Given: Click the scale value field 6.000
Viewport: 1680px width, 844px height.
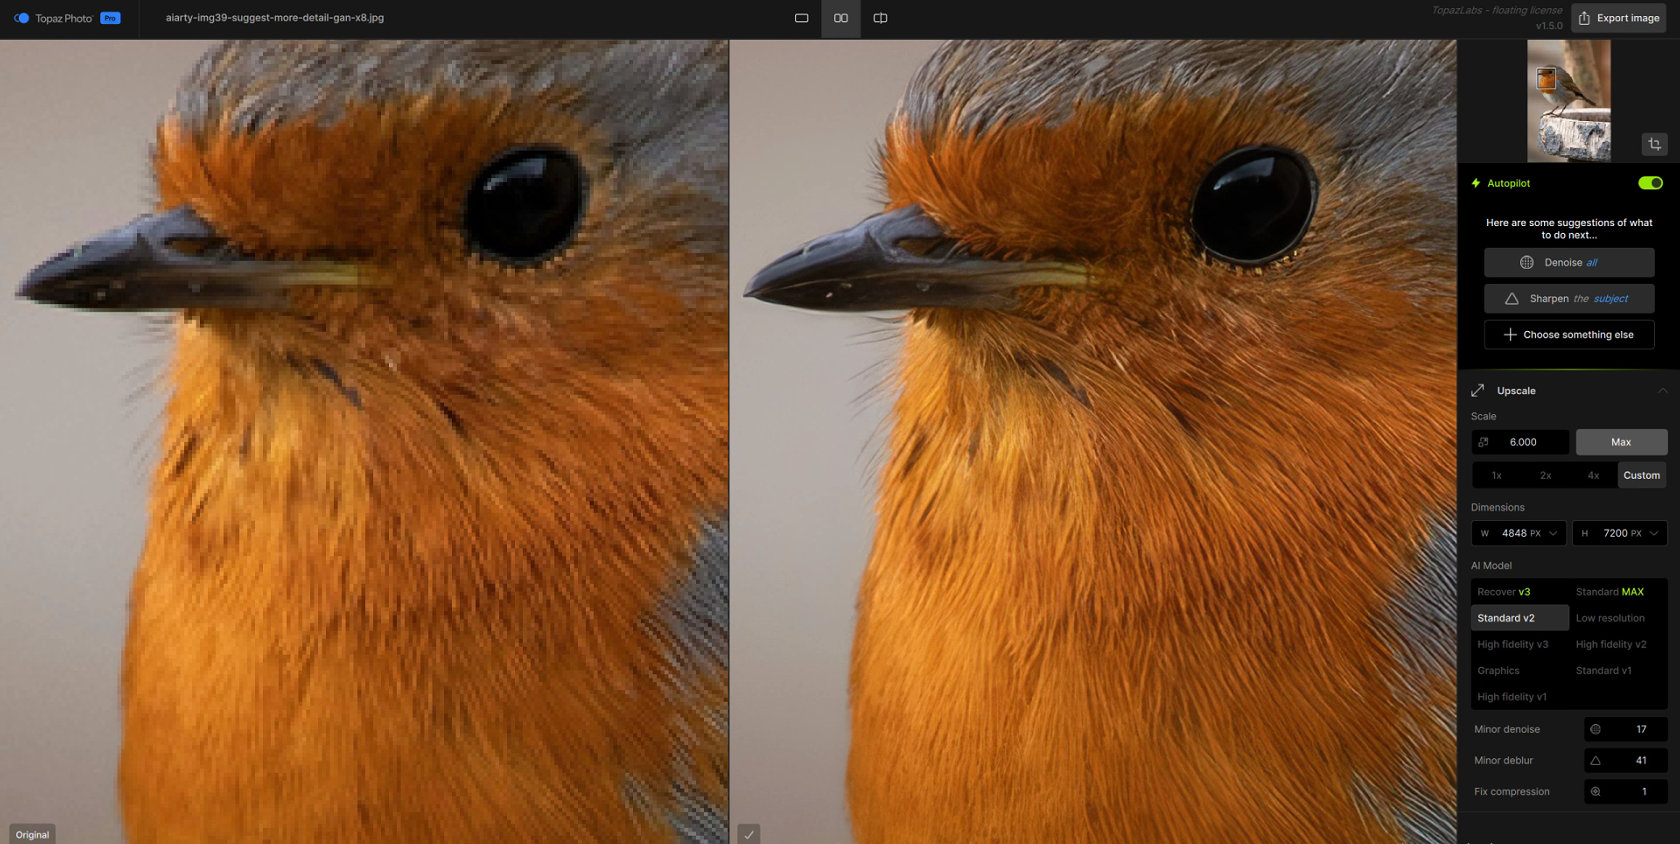Looking at the screenshot, I should pyautogui.click(x=1520, y=442).
